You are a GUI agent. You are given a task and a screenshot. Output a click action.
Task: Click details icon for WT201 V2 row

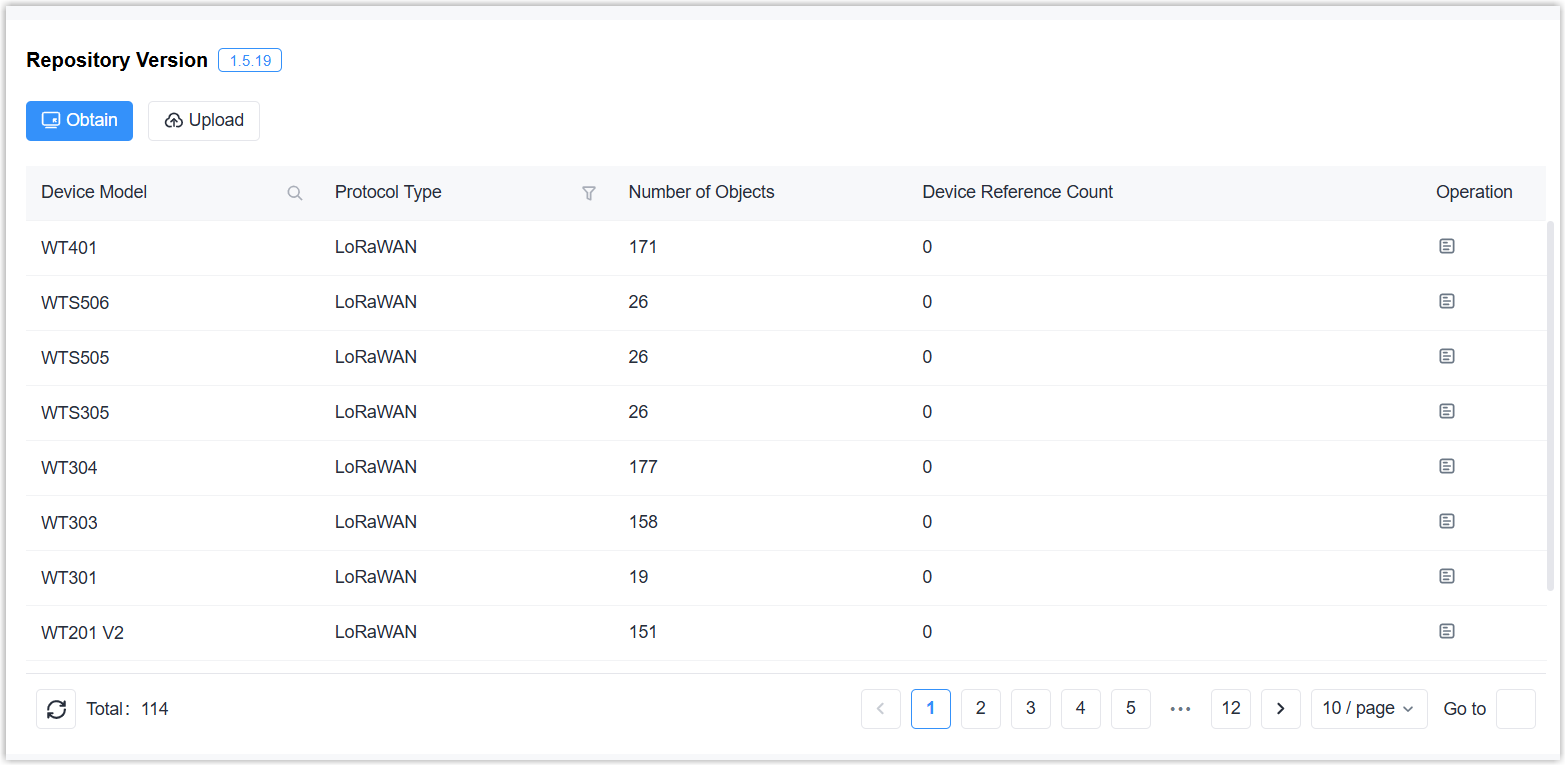point(1446,631)
